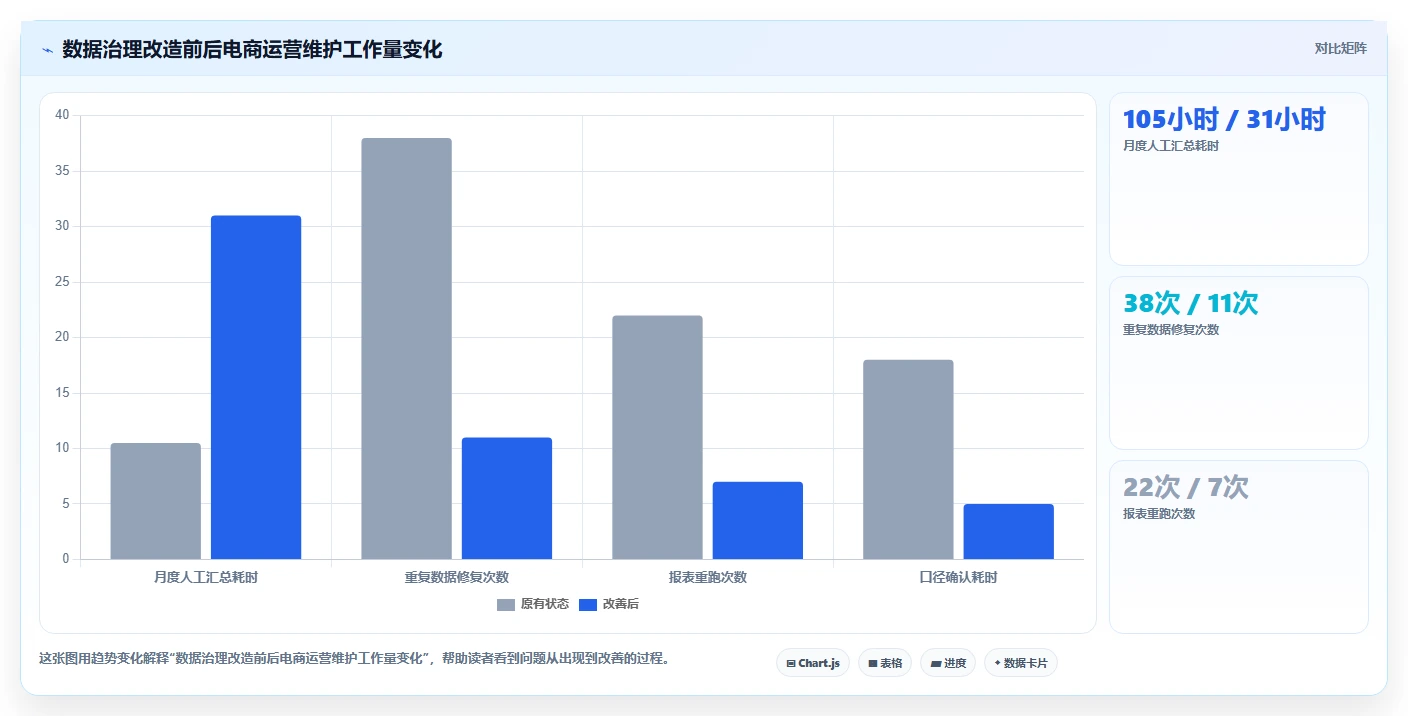Click the blue 改善后 bar for 月度人工汇总耗时
Viewport: 1408px width, 716px height.
click(256, 387)
